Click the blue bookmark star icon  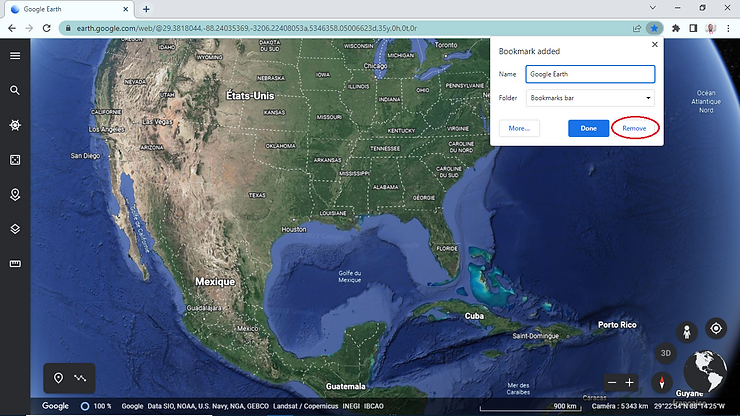pyautogui.click(x=654, y=28)
